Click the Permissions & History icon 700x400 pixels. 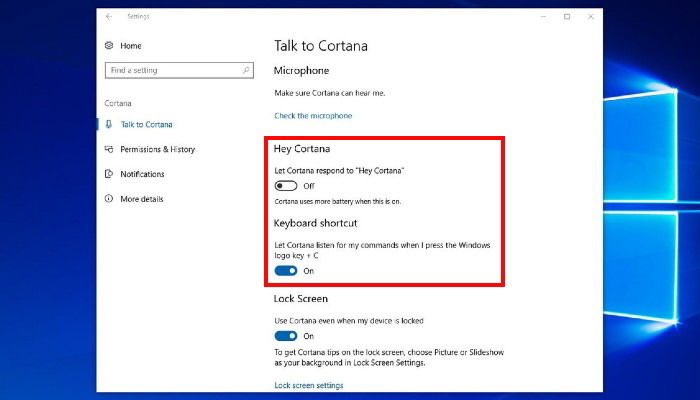click(x=109, y=149)
